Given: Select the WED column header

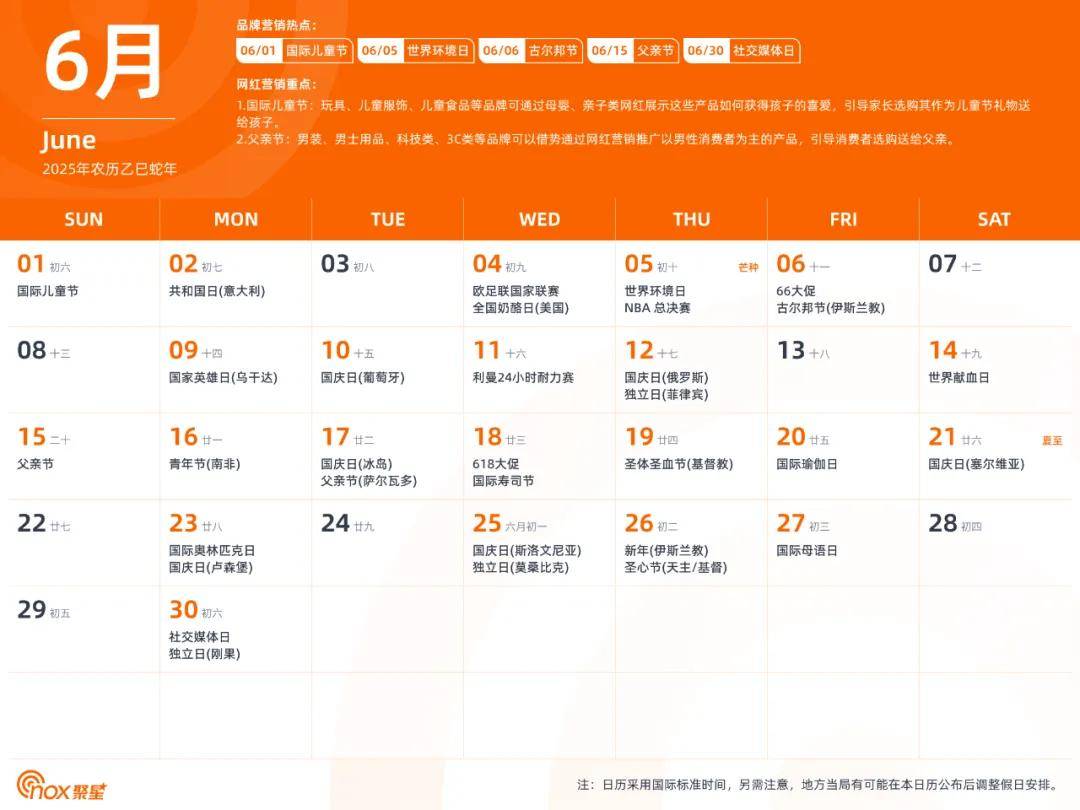Looking at the screenshot, I should pyautogui.click(x=539, y=219).
